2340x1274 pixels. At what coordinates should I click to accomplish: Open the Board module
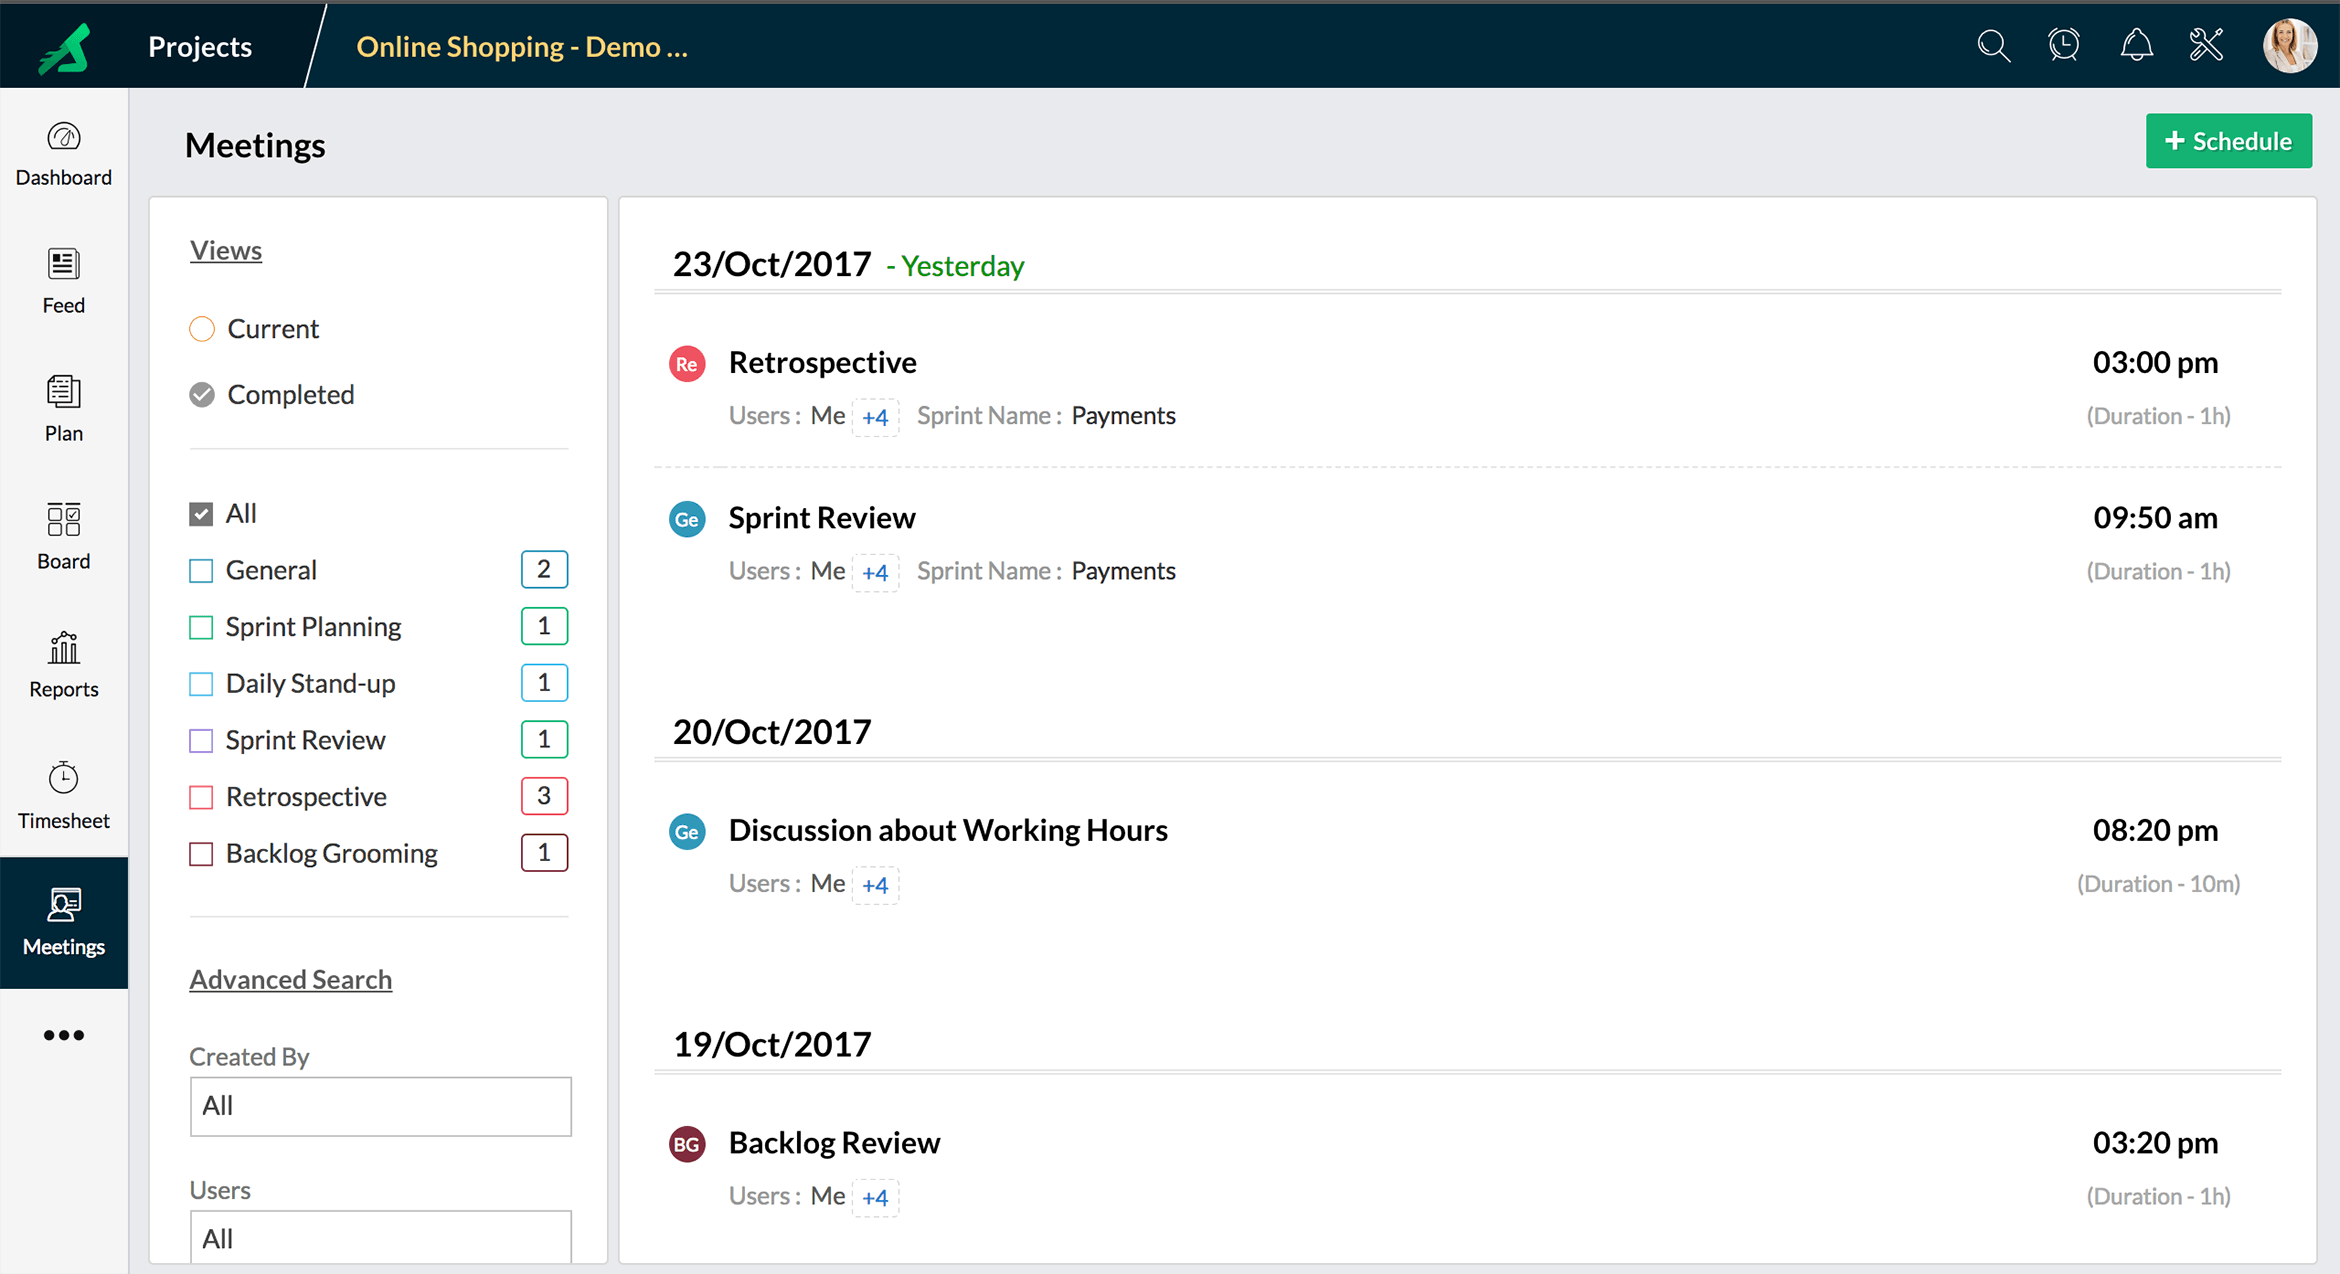(x=64, y=537)
